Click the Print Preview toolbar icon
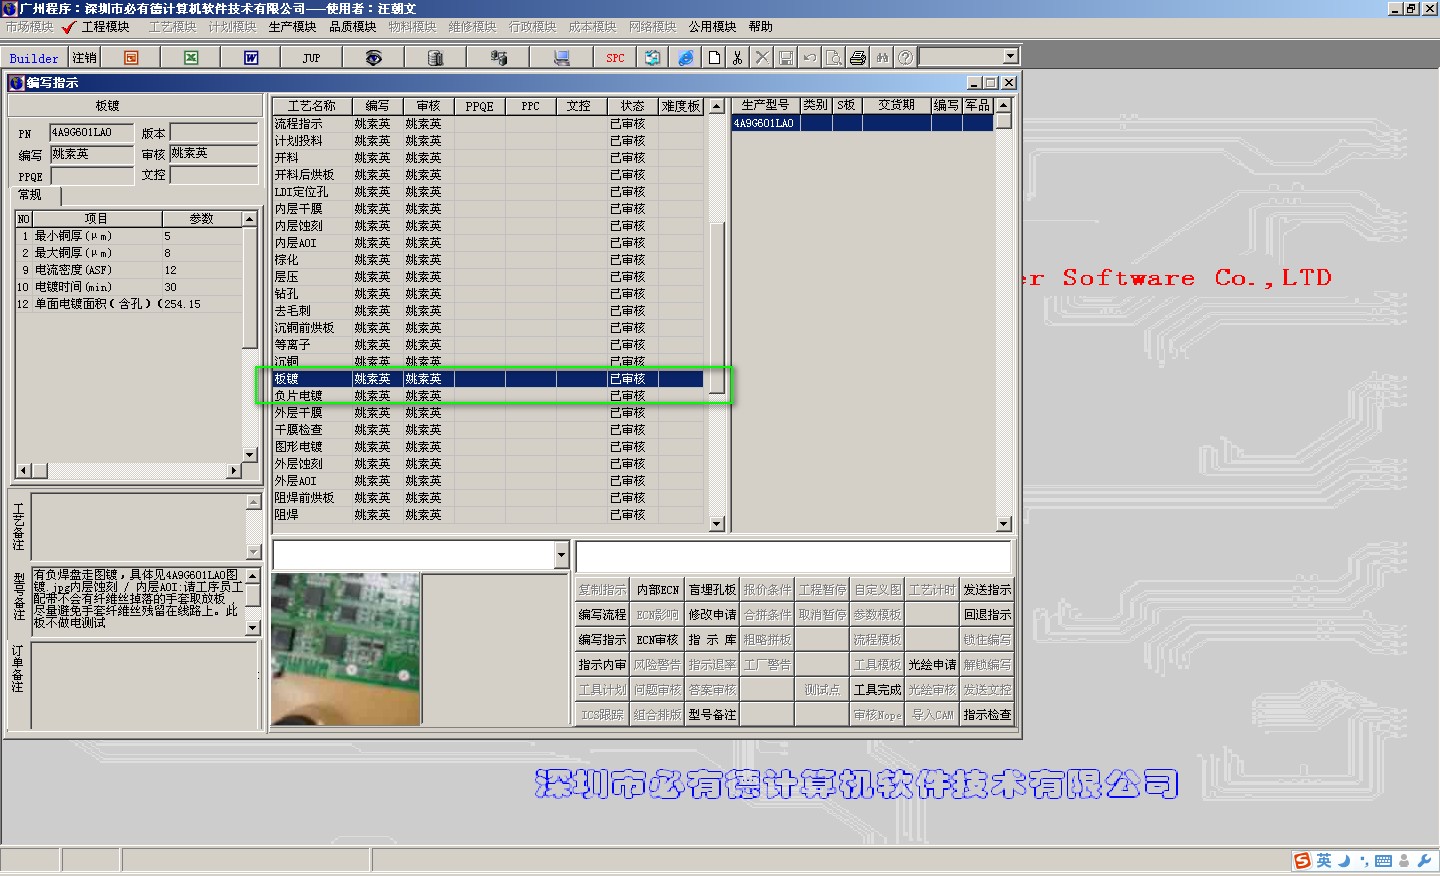 click(x=833, y=58)
